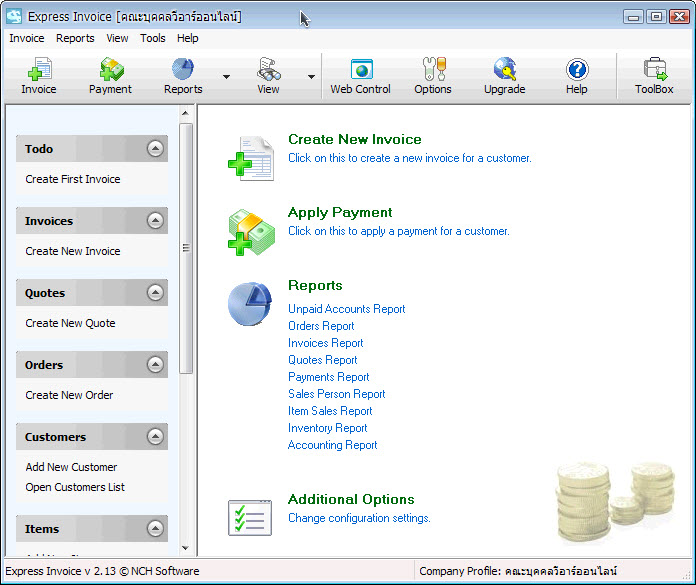Click the large Create New Invoice document icon

pos(251,158)
